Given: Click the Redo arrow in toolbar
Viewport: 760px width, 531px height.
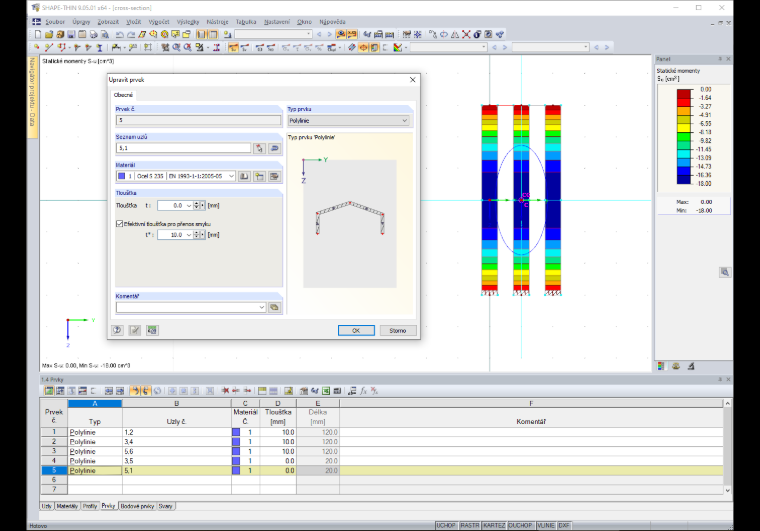Looking at the screenshot, I should click(x=131, y=34).
